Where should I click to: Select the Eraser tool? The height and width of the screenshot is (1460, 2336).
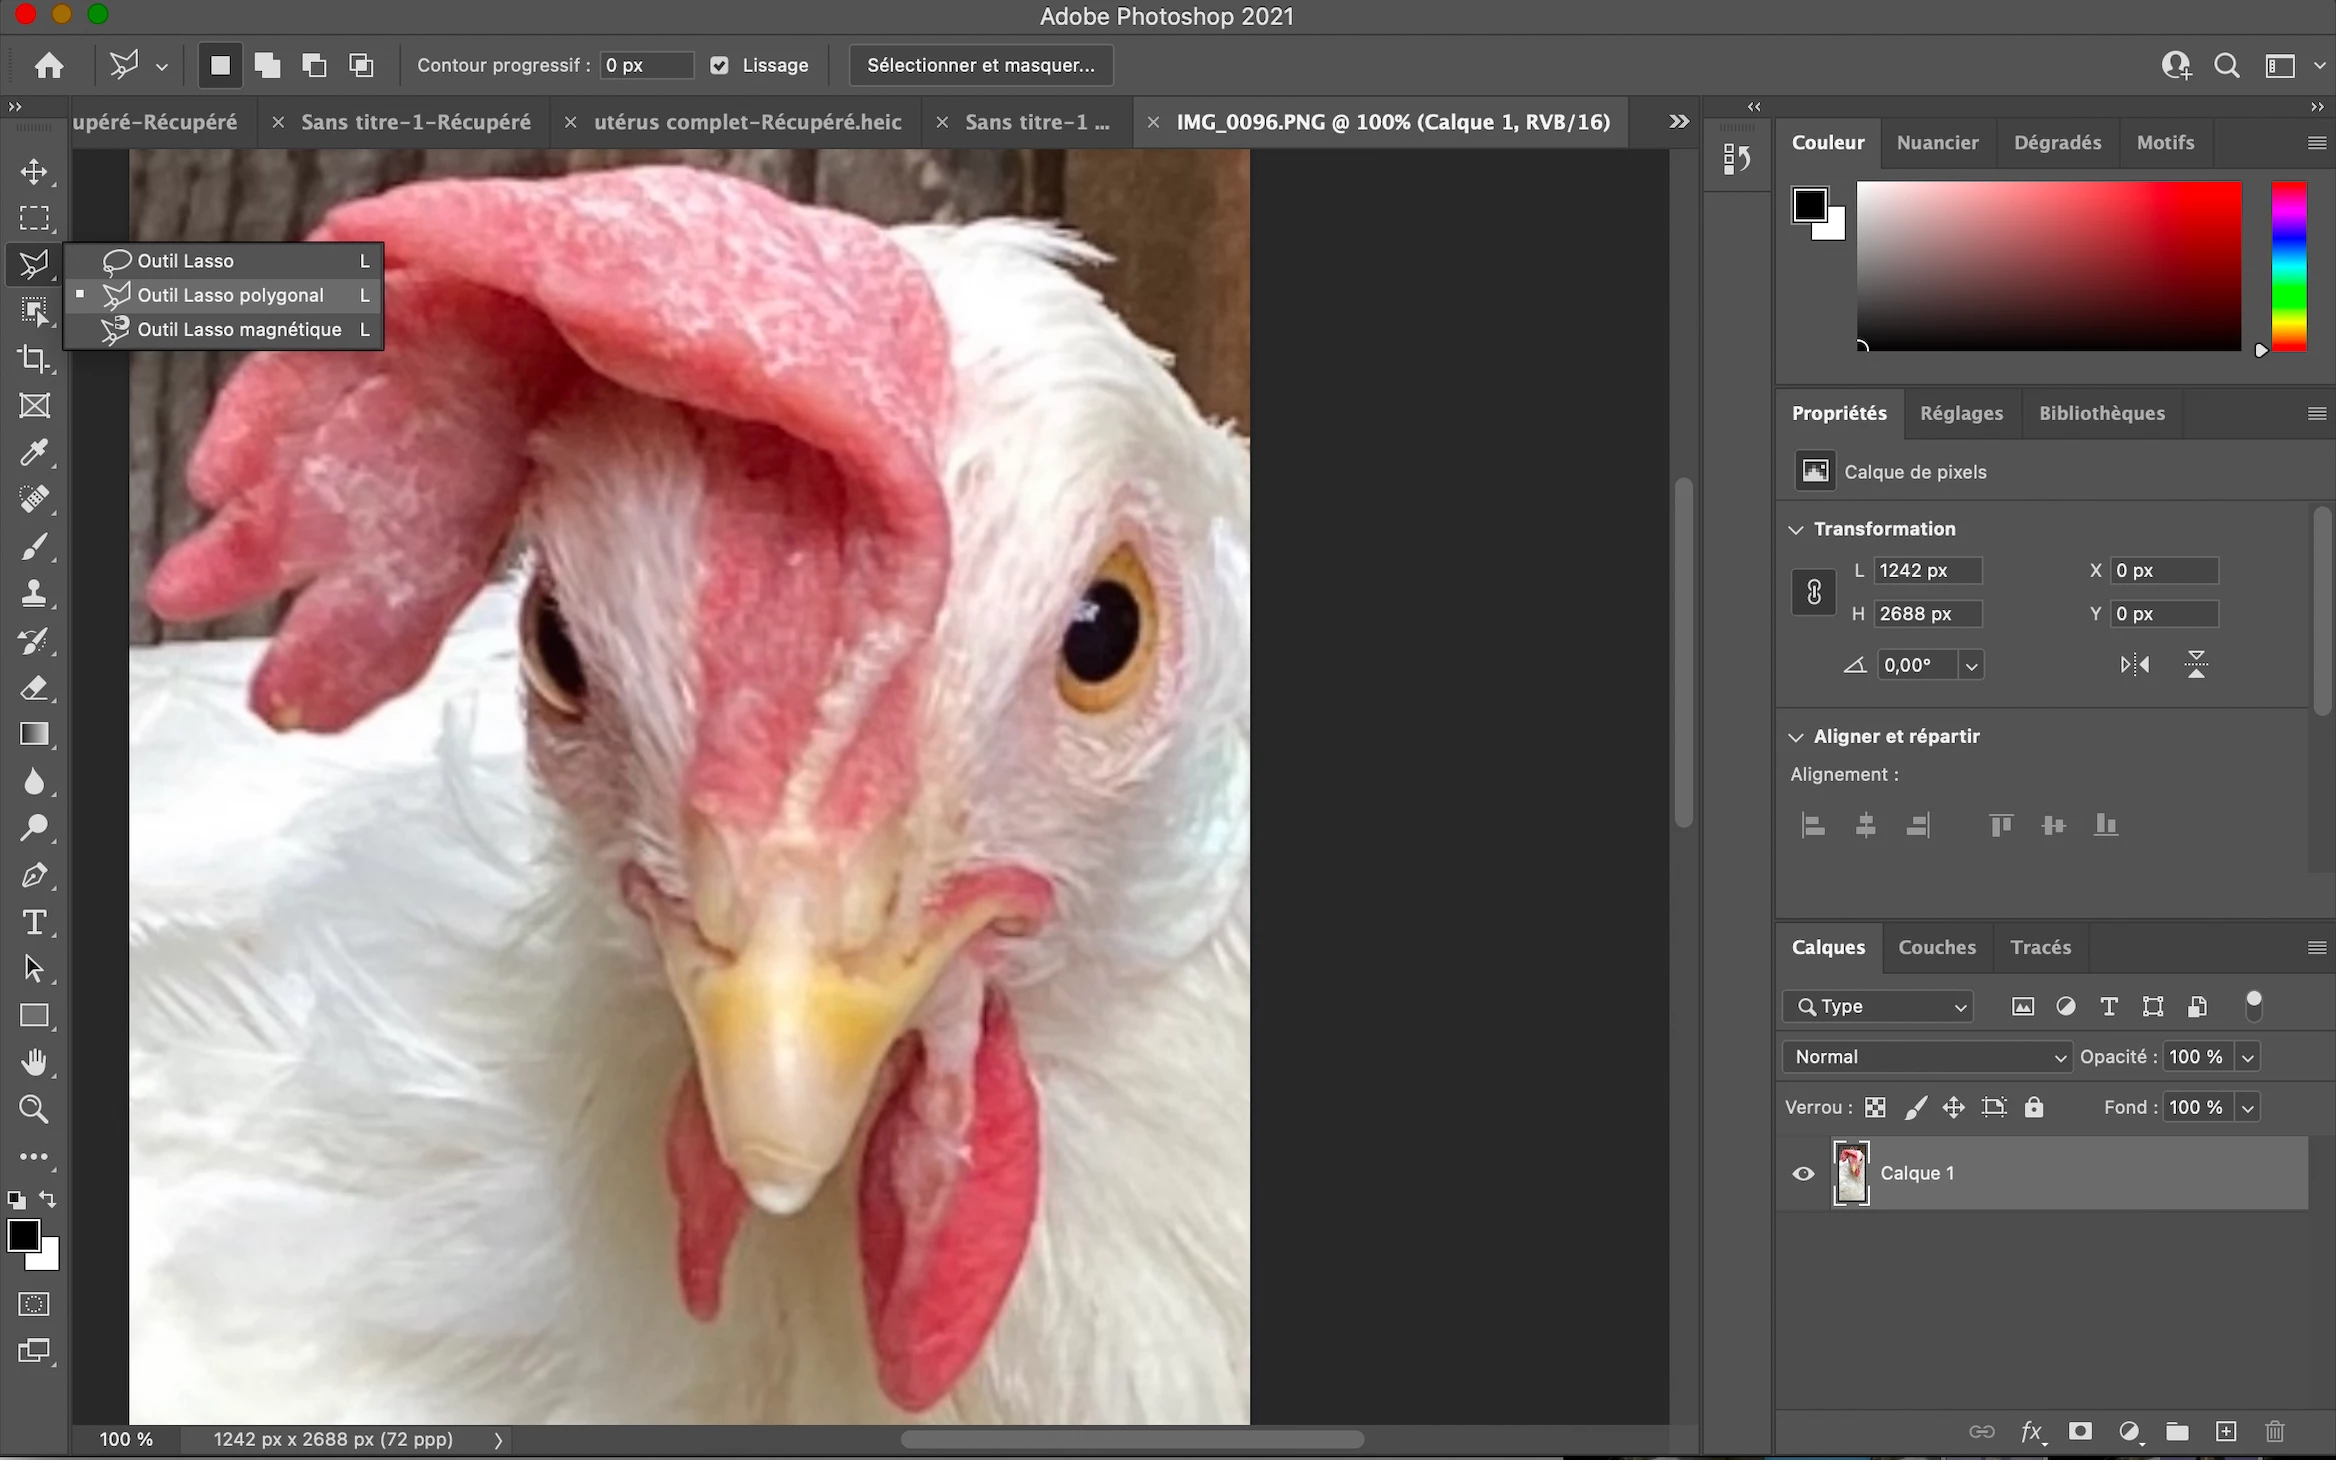tap(34, 688)
